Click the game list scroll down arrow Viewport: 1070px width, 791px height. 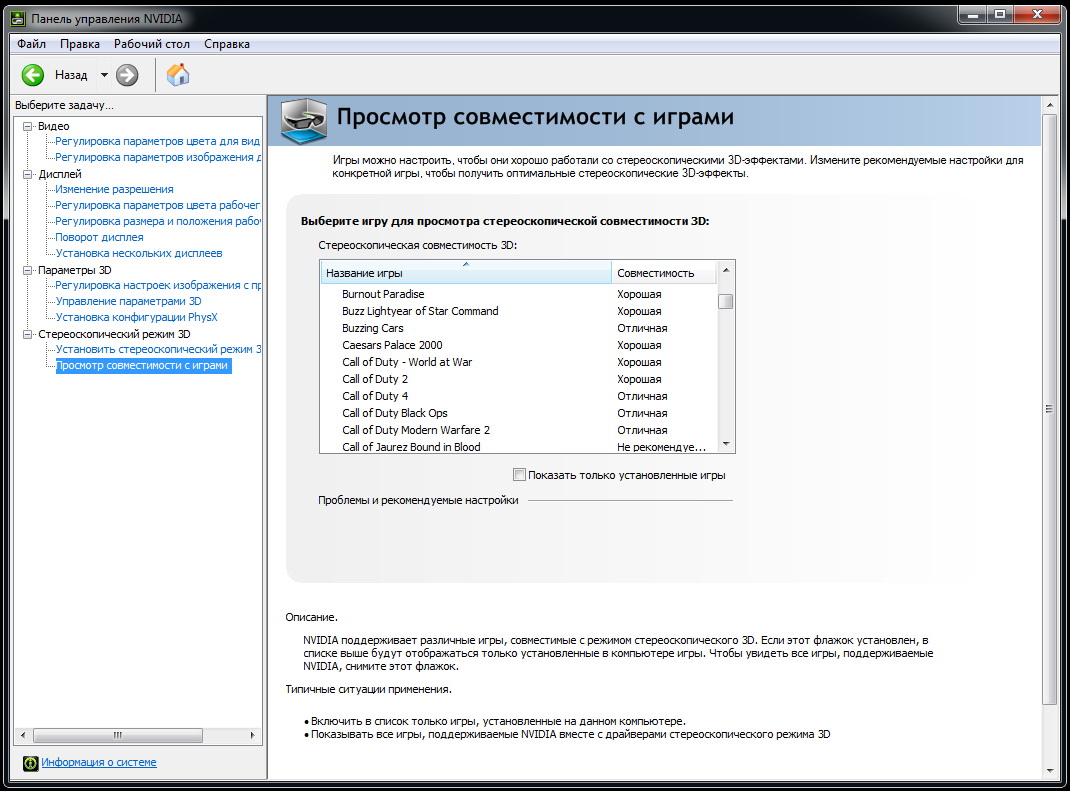click(726, 444)
